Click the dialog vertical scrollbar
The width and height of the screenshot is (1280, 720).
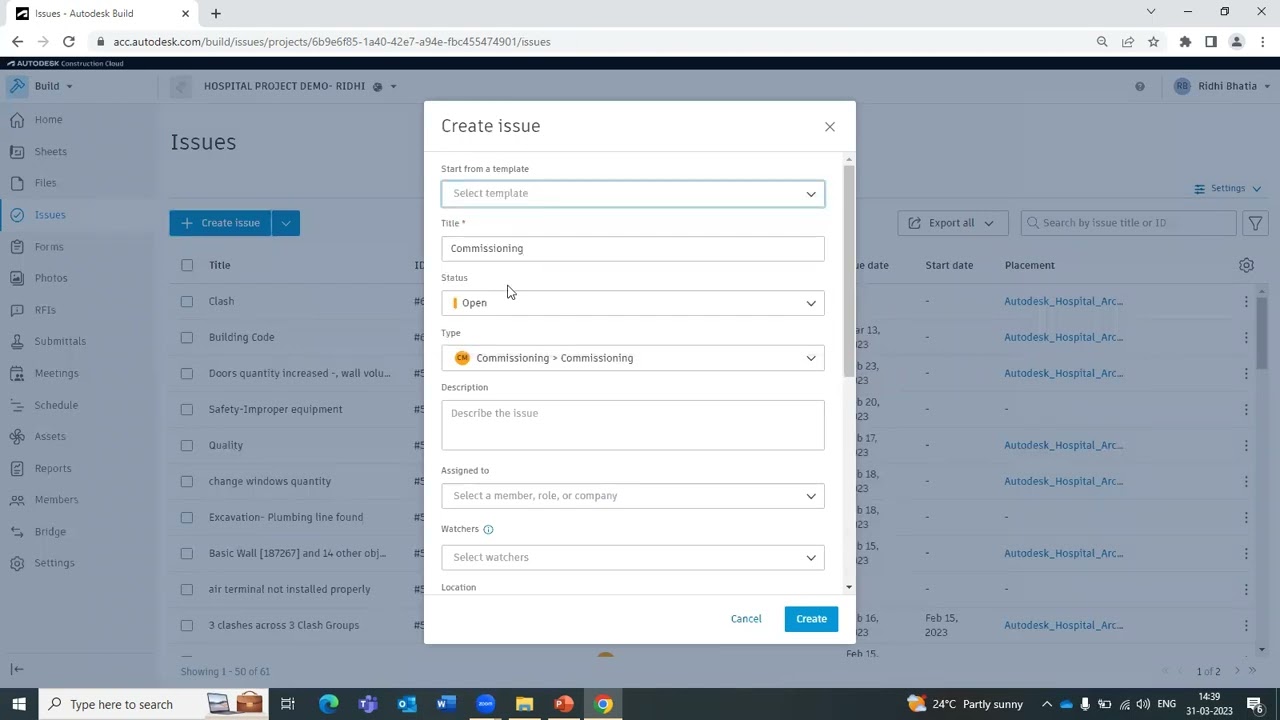(849, 270)
